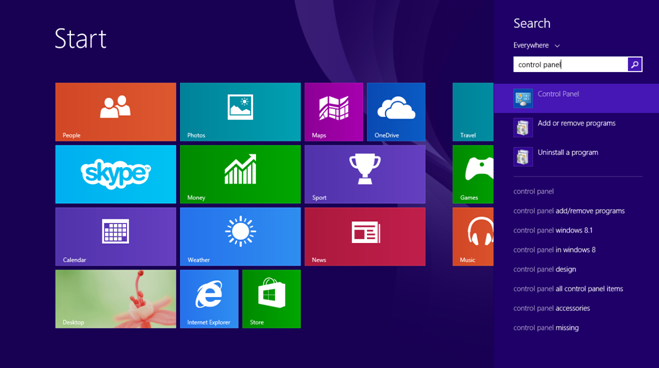Open the News tile
Image resolution: width=659 pixels, height=368 pixels.
(x=365, y=237)
